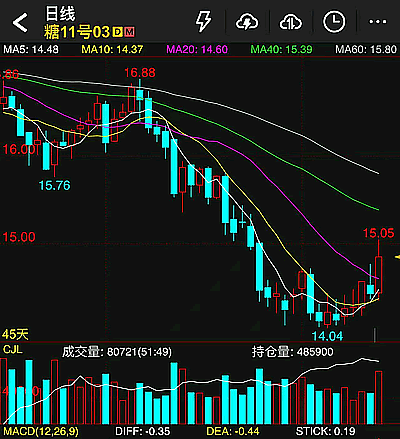Tap the lightning bolt quick trade icon
The width and height of the screenshot is (400, 439).
(203, 21)
